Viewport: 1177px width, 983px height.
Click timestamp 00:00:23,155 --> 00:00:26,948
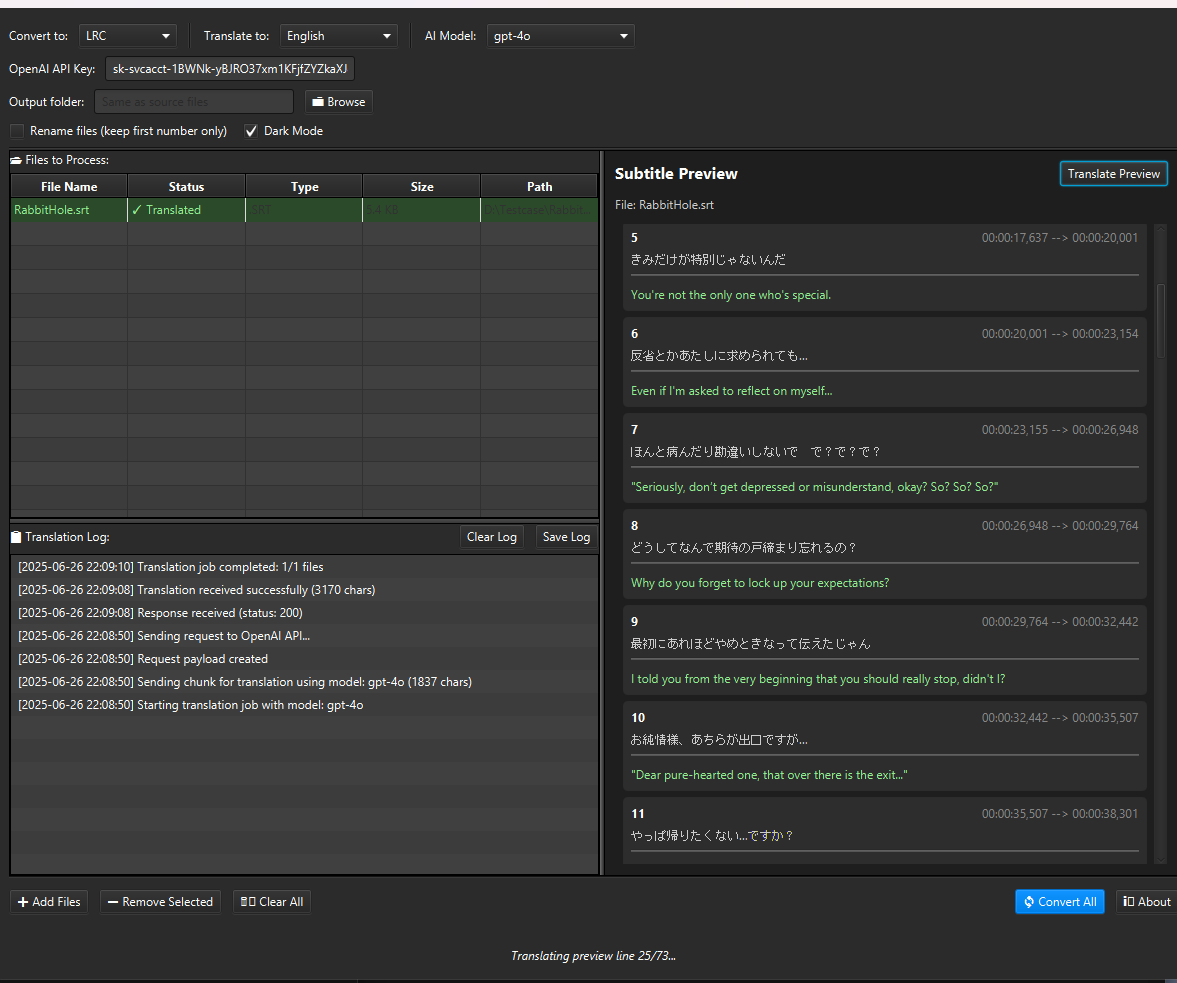click(1059, 430)
